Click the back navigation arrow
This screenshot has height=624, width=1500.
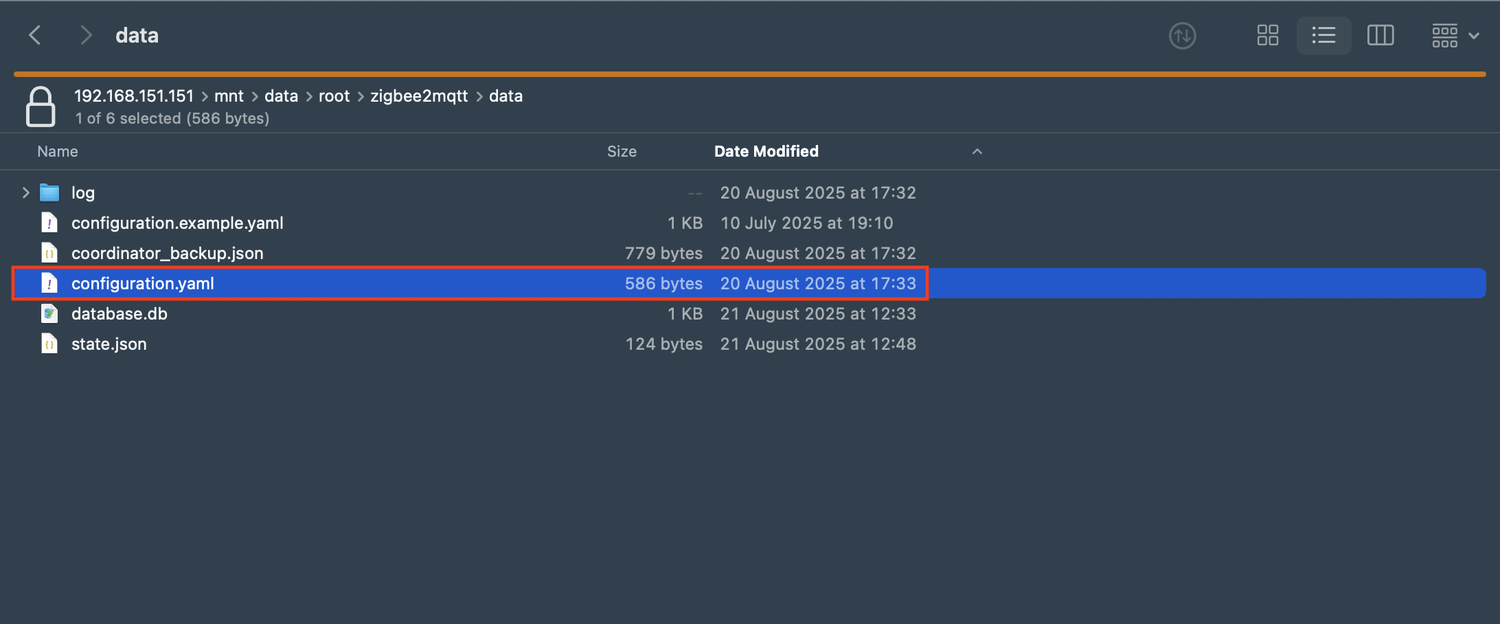(x=35, y=36)
